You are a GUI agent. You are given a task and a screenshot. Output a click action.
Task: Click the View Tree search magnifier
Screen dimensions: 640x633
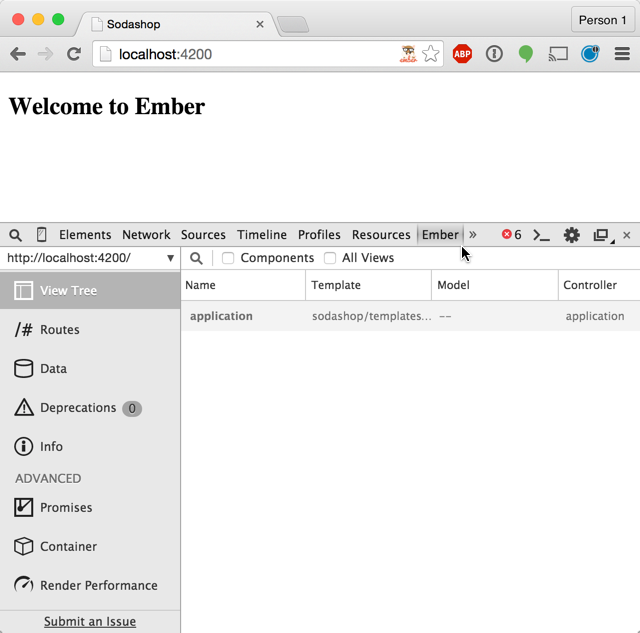196,258
